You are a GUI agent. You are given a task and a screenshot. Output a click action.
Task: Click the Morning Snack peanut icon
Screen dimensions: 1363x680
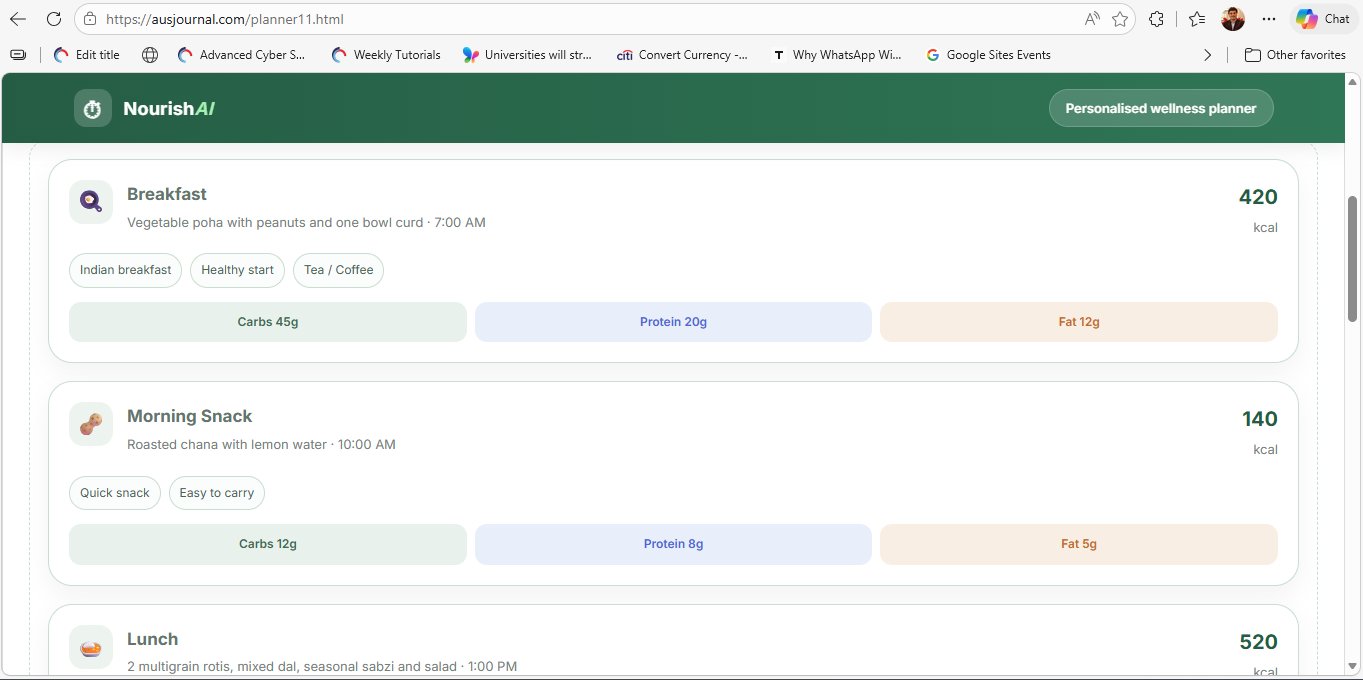click(90, 423)
